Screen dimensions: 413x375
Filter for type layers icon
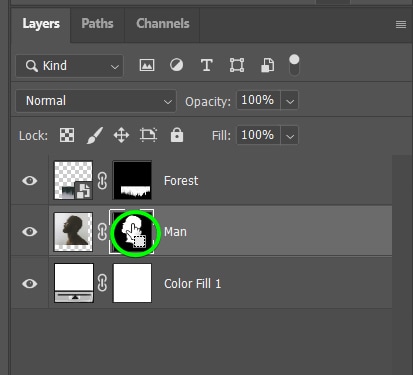[x=206, y=65]
